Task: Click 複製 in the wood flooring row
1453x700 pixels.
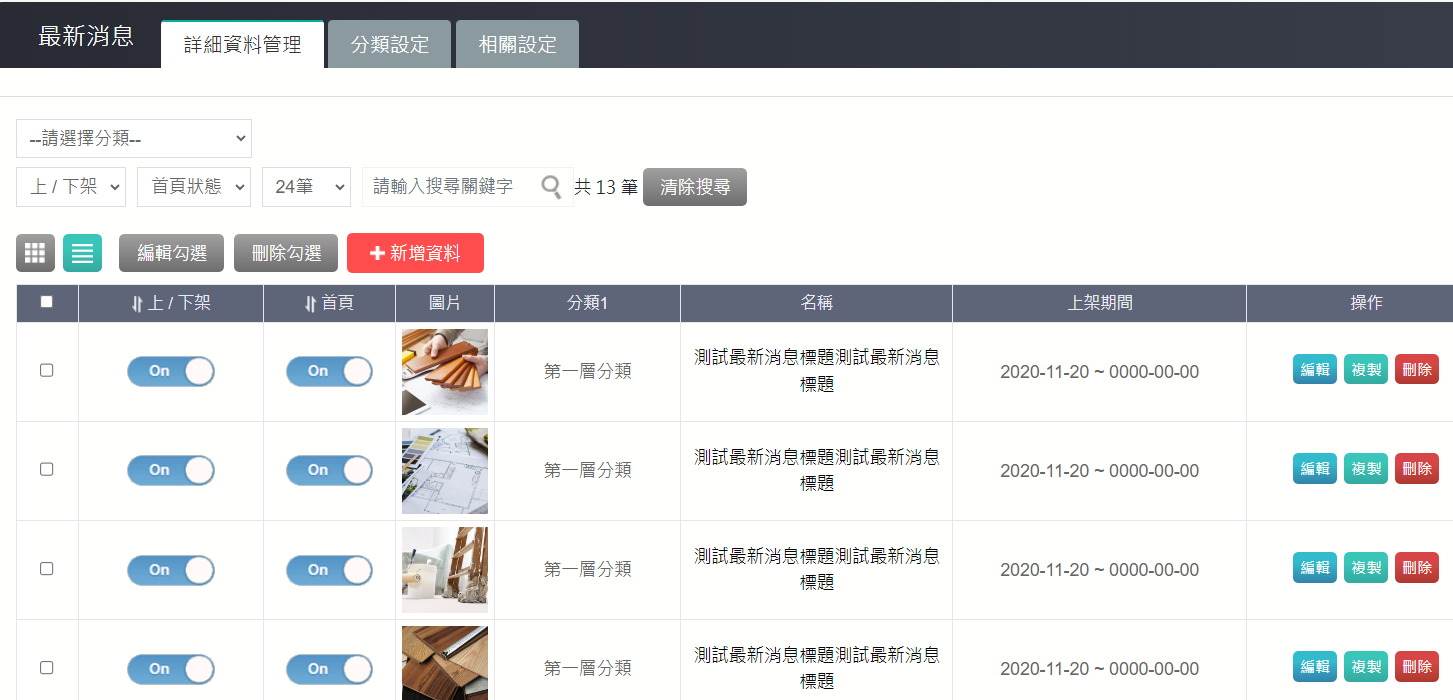Action: point(1366,667)
